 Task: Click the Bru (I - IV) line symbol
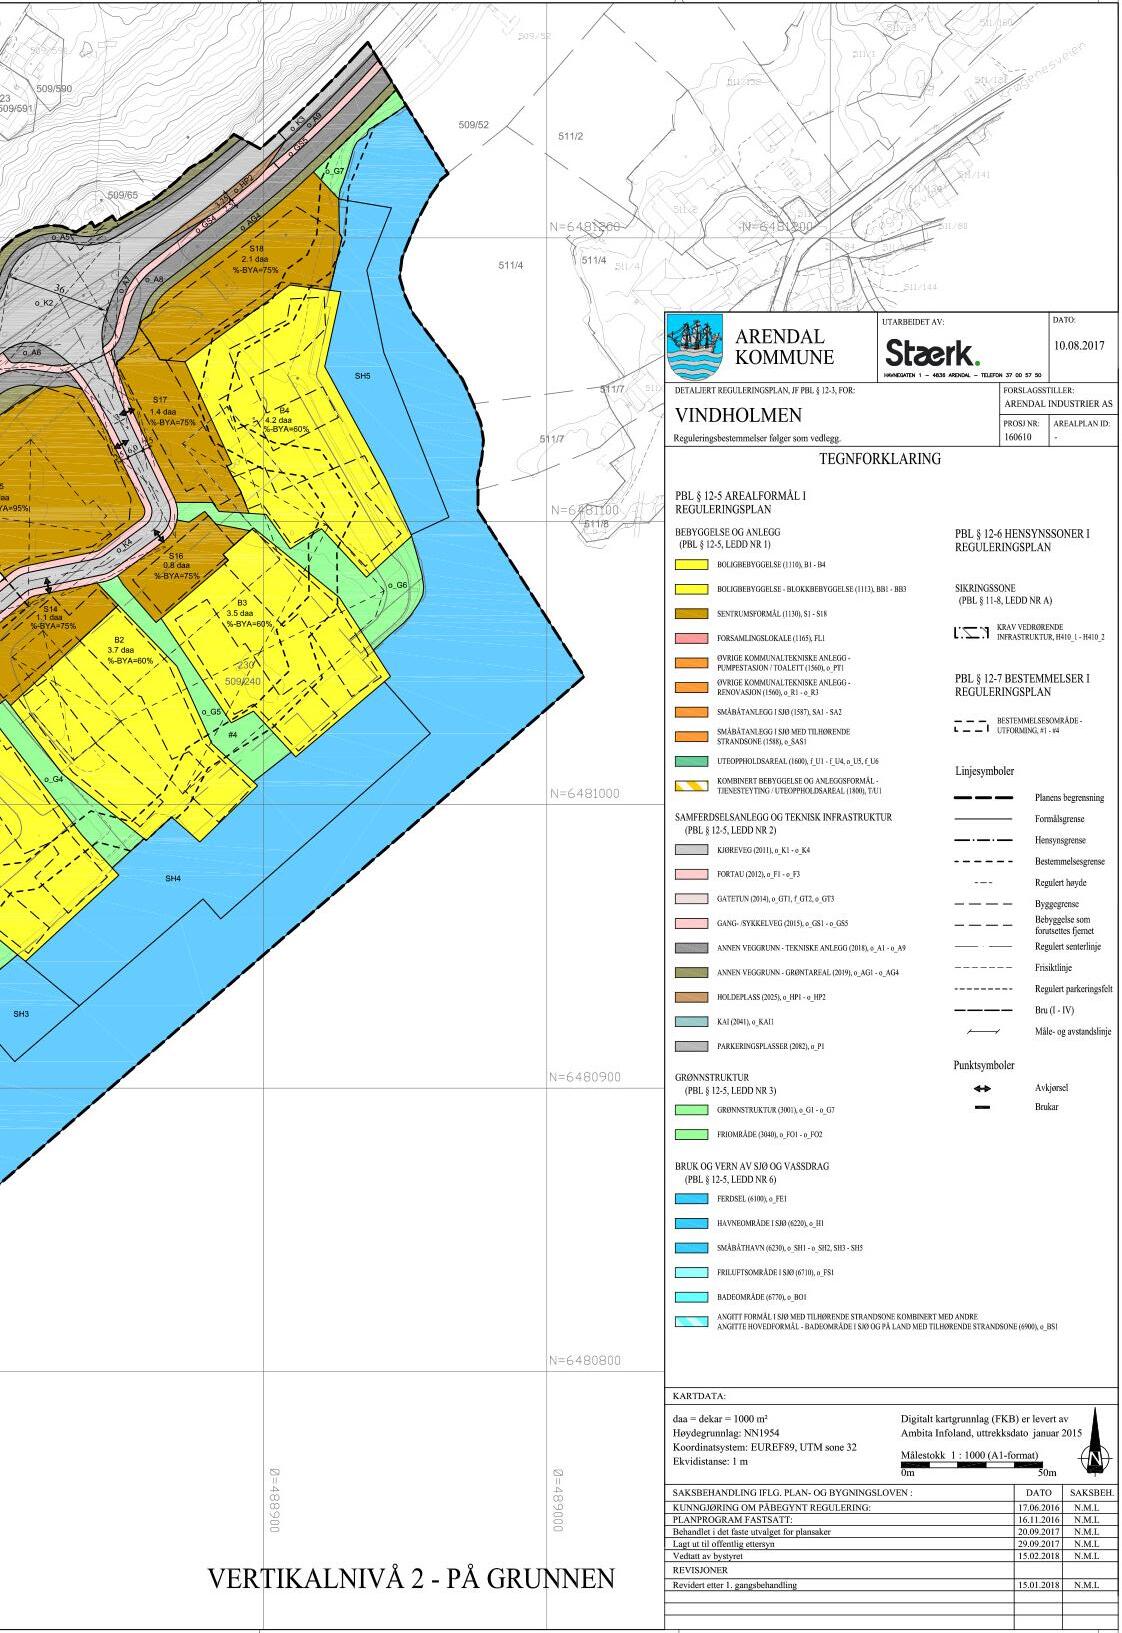point(984,1010)
